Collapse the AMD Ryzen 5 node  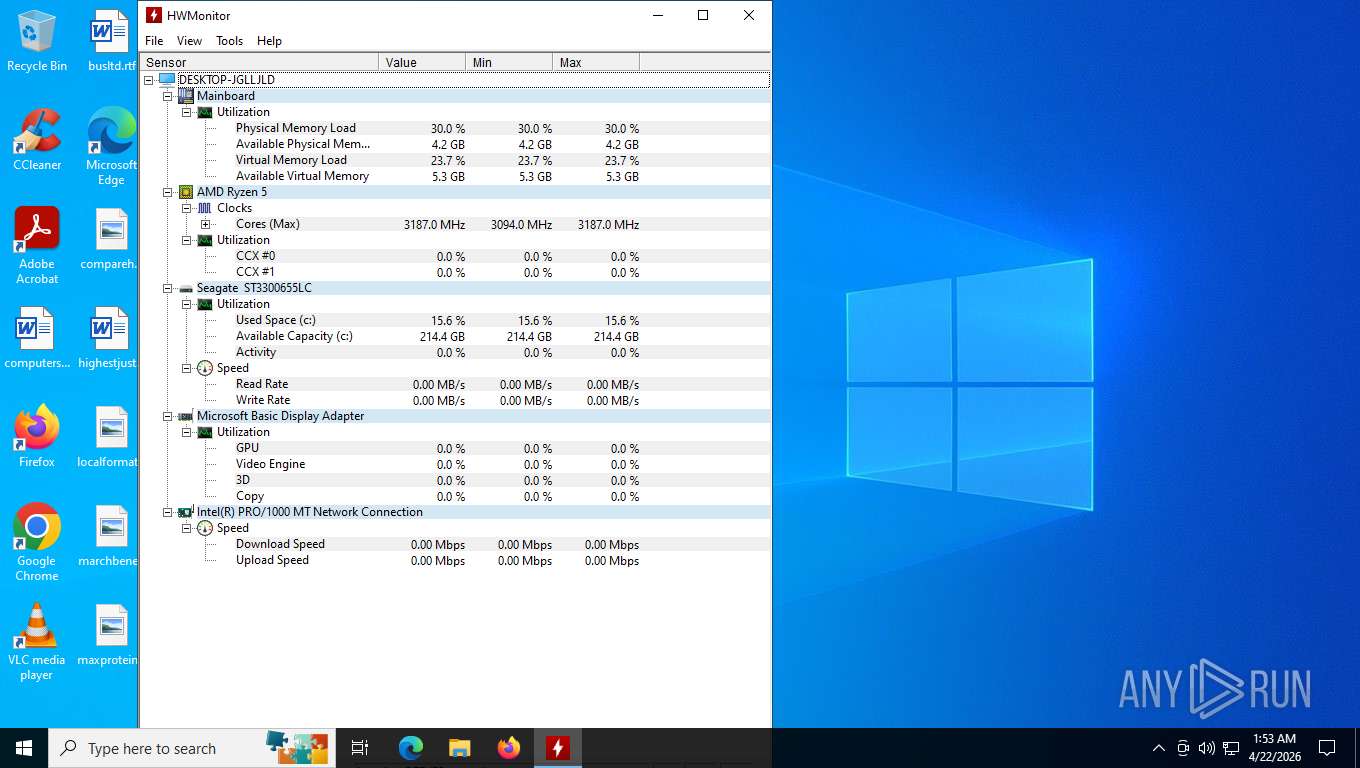tap(168, 192)
